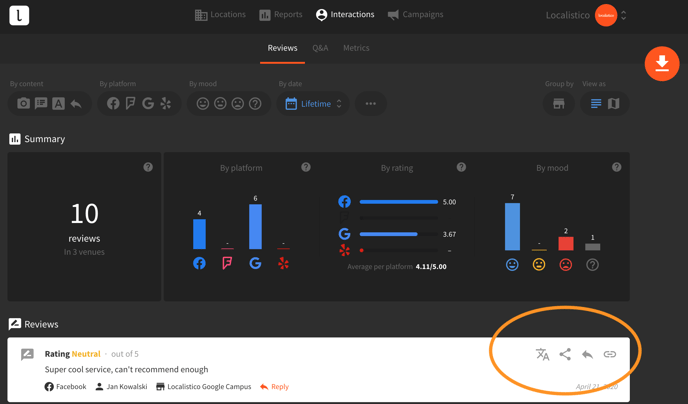Toggle the translated text content filter
688x404 pixels.
point(58,104)
